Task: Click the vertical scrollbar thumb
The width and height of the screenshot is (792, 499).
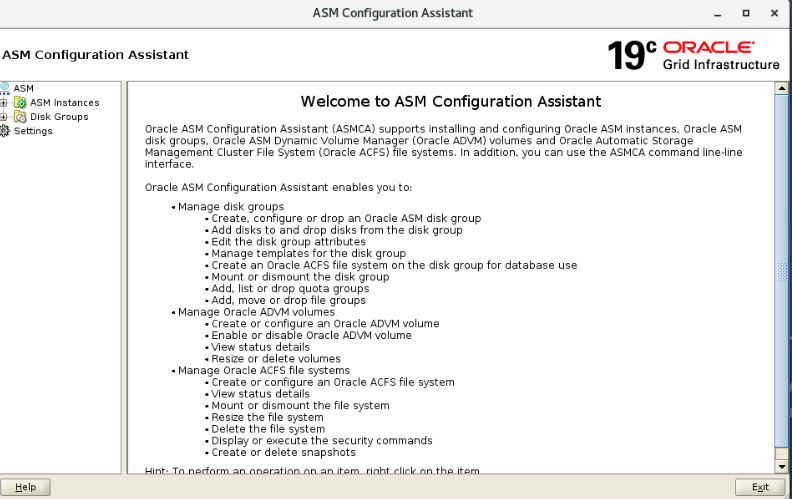Action: click(781, 271)
